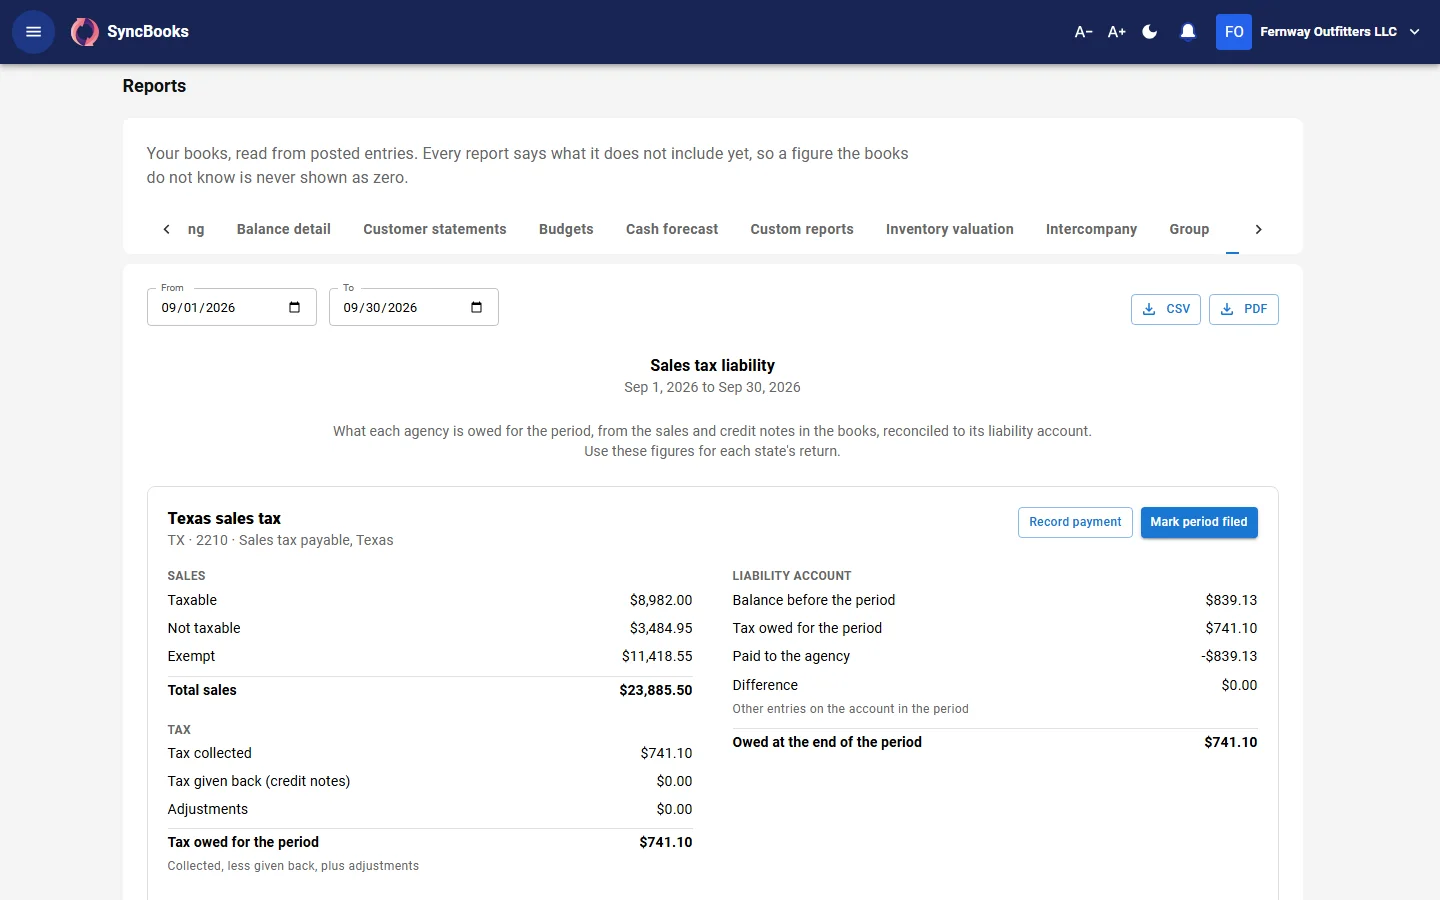Select Paid to the agency amount -$839.13
Image resolution: width=1440 pixels, height=900 pixels.
pyautogui.click(x=1229, y=656)
